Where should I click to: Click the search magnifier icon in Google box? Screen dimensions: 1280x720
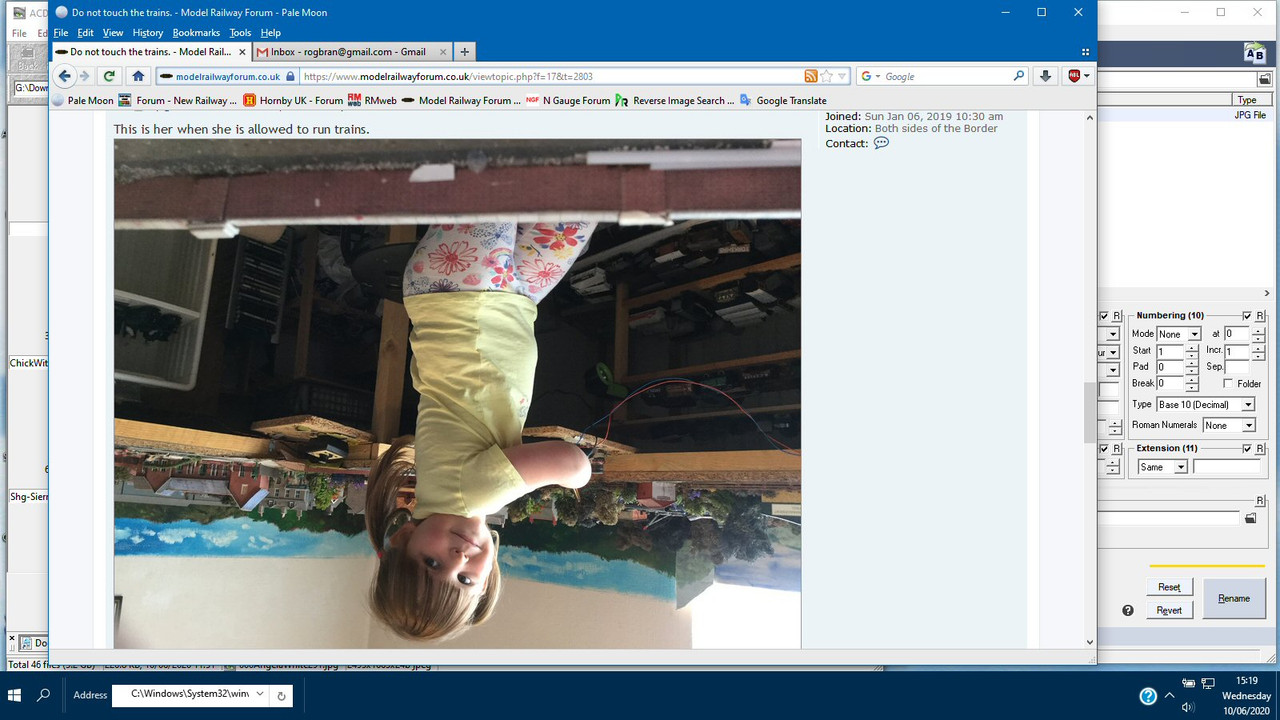pyautogui.click(x=1019, y=76)
